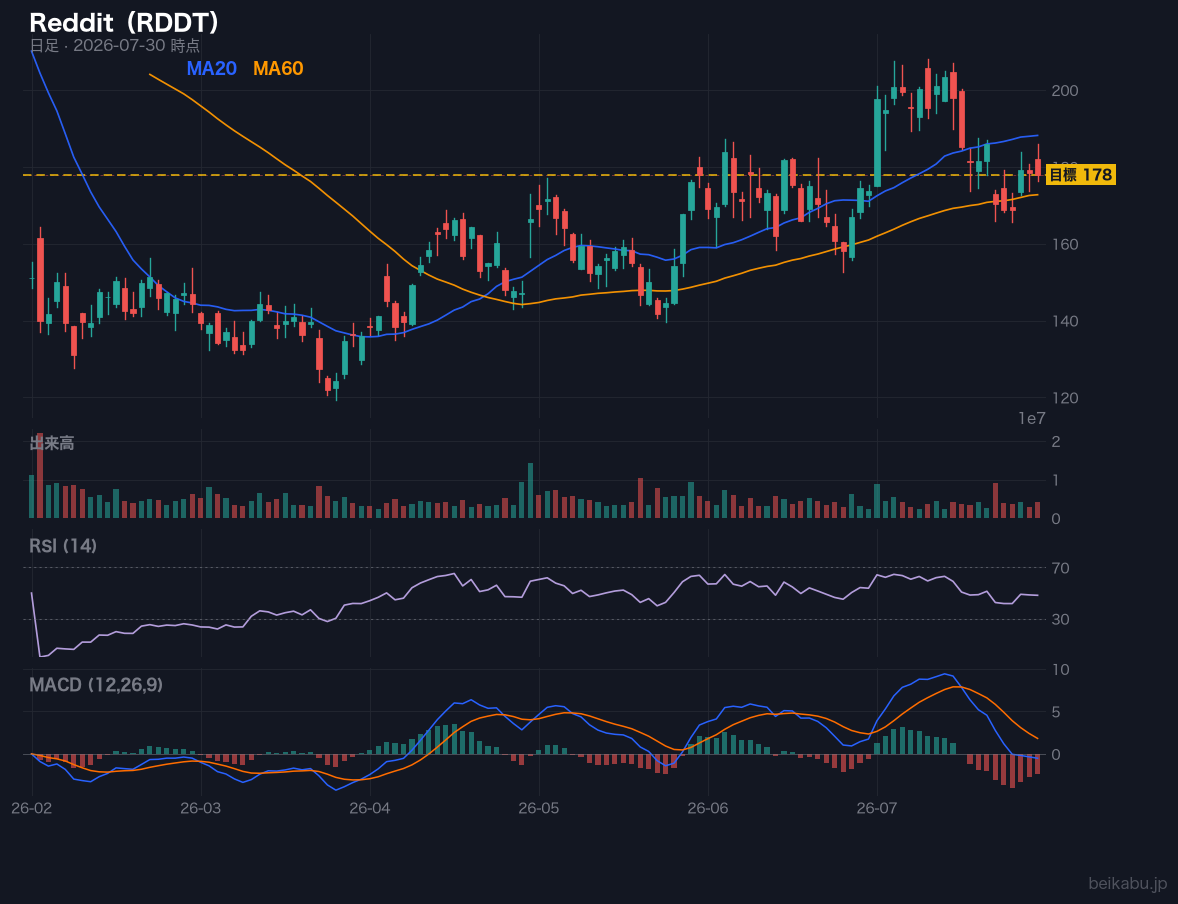Select the MA60 legend label
1178x904 pixels.
point(278,68)
